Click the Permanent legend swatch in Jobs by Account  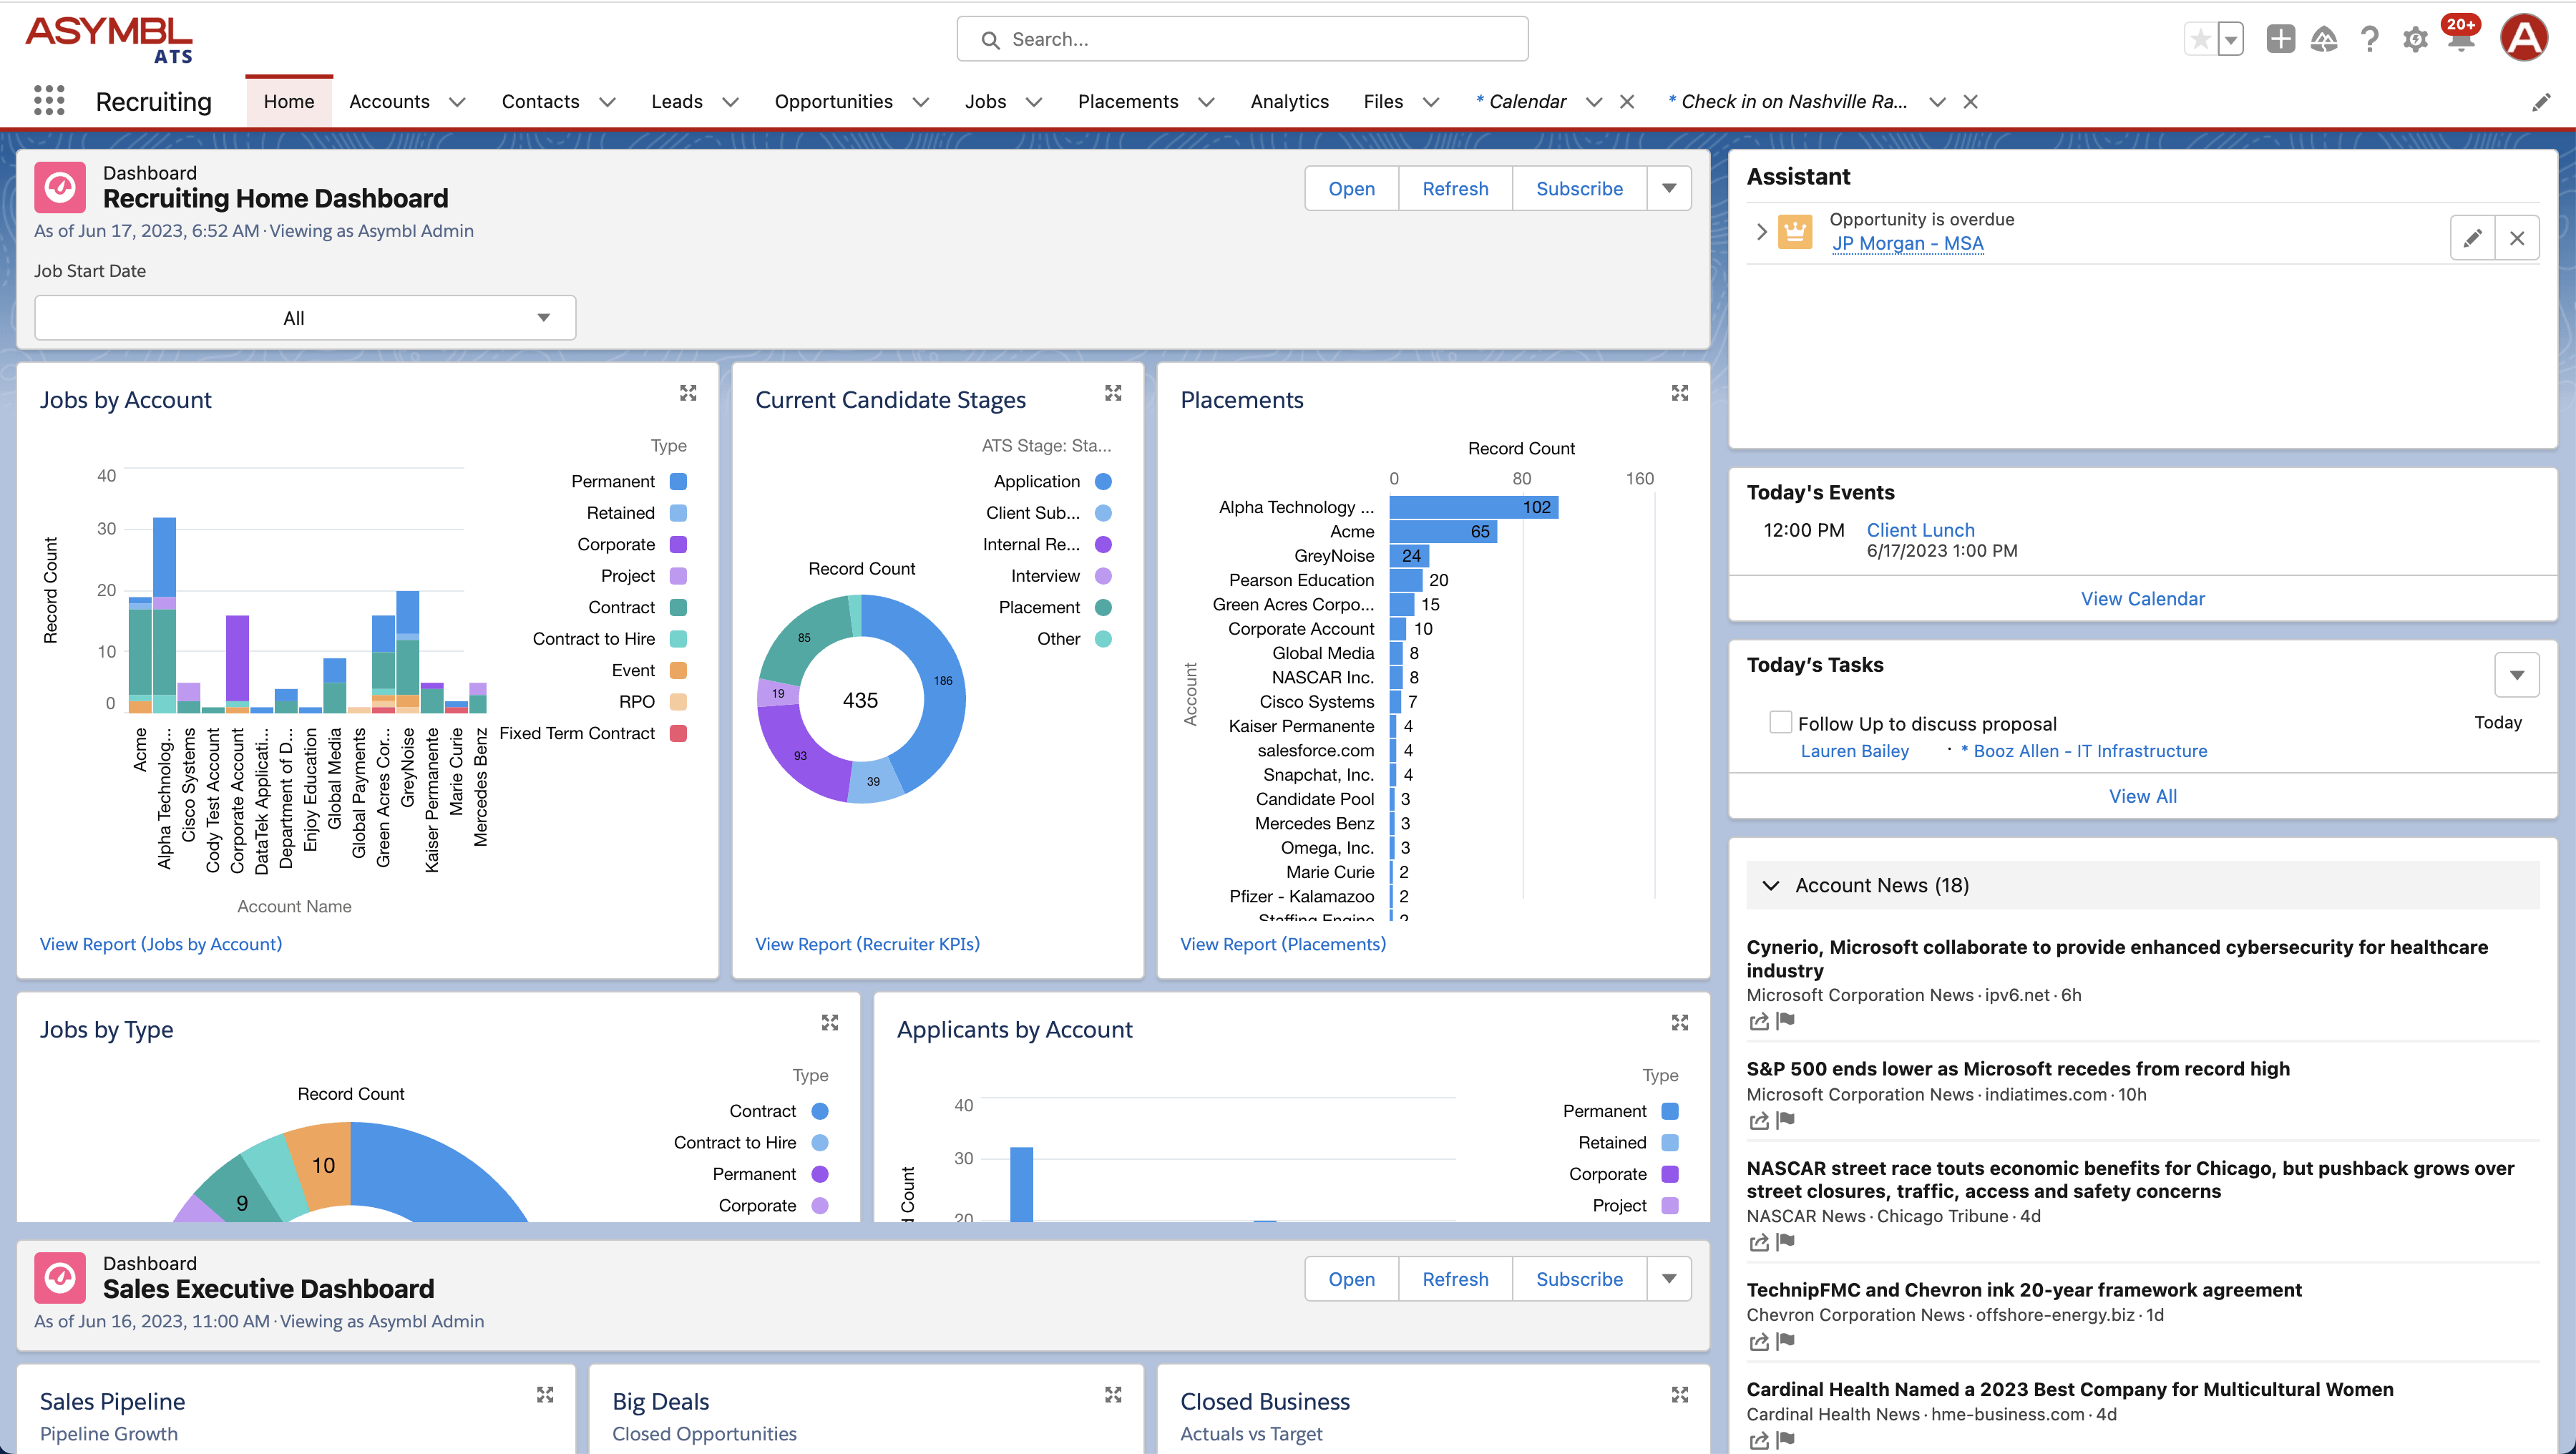click(x=678, y=481)
